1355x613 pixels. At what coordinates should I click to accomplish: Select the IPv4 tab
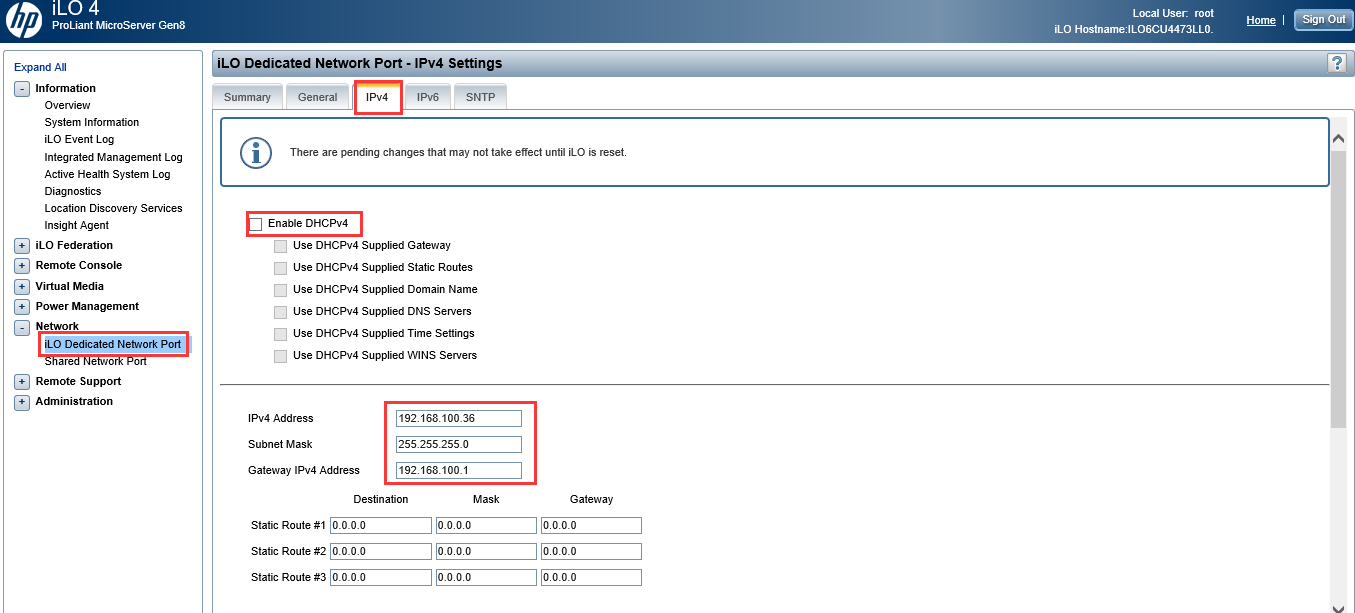coord(377,97)
